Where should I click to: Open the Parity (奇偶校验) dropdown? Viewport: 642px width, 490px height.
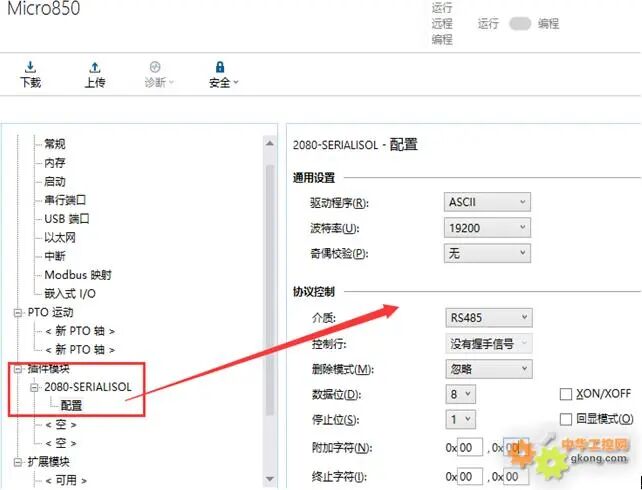(x=487, y=253)
